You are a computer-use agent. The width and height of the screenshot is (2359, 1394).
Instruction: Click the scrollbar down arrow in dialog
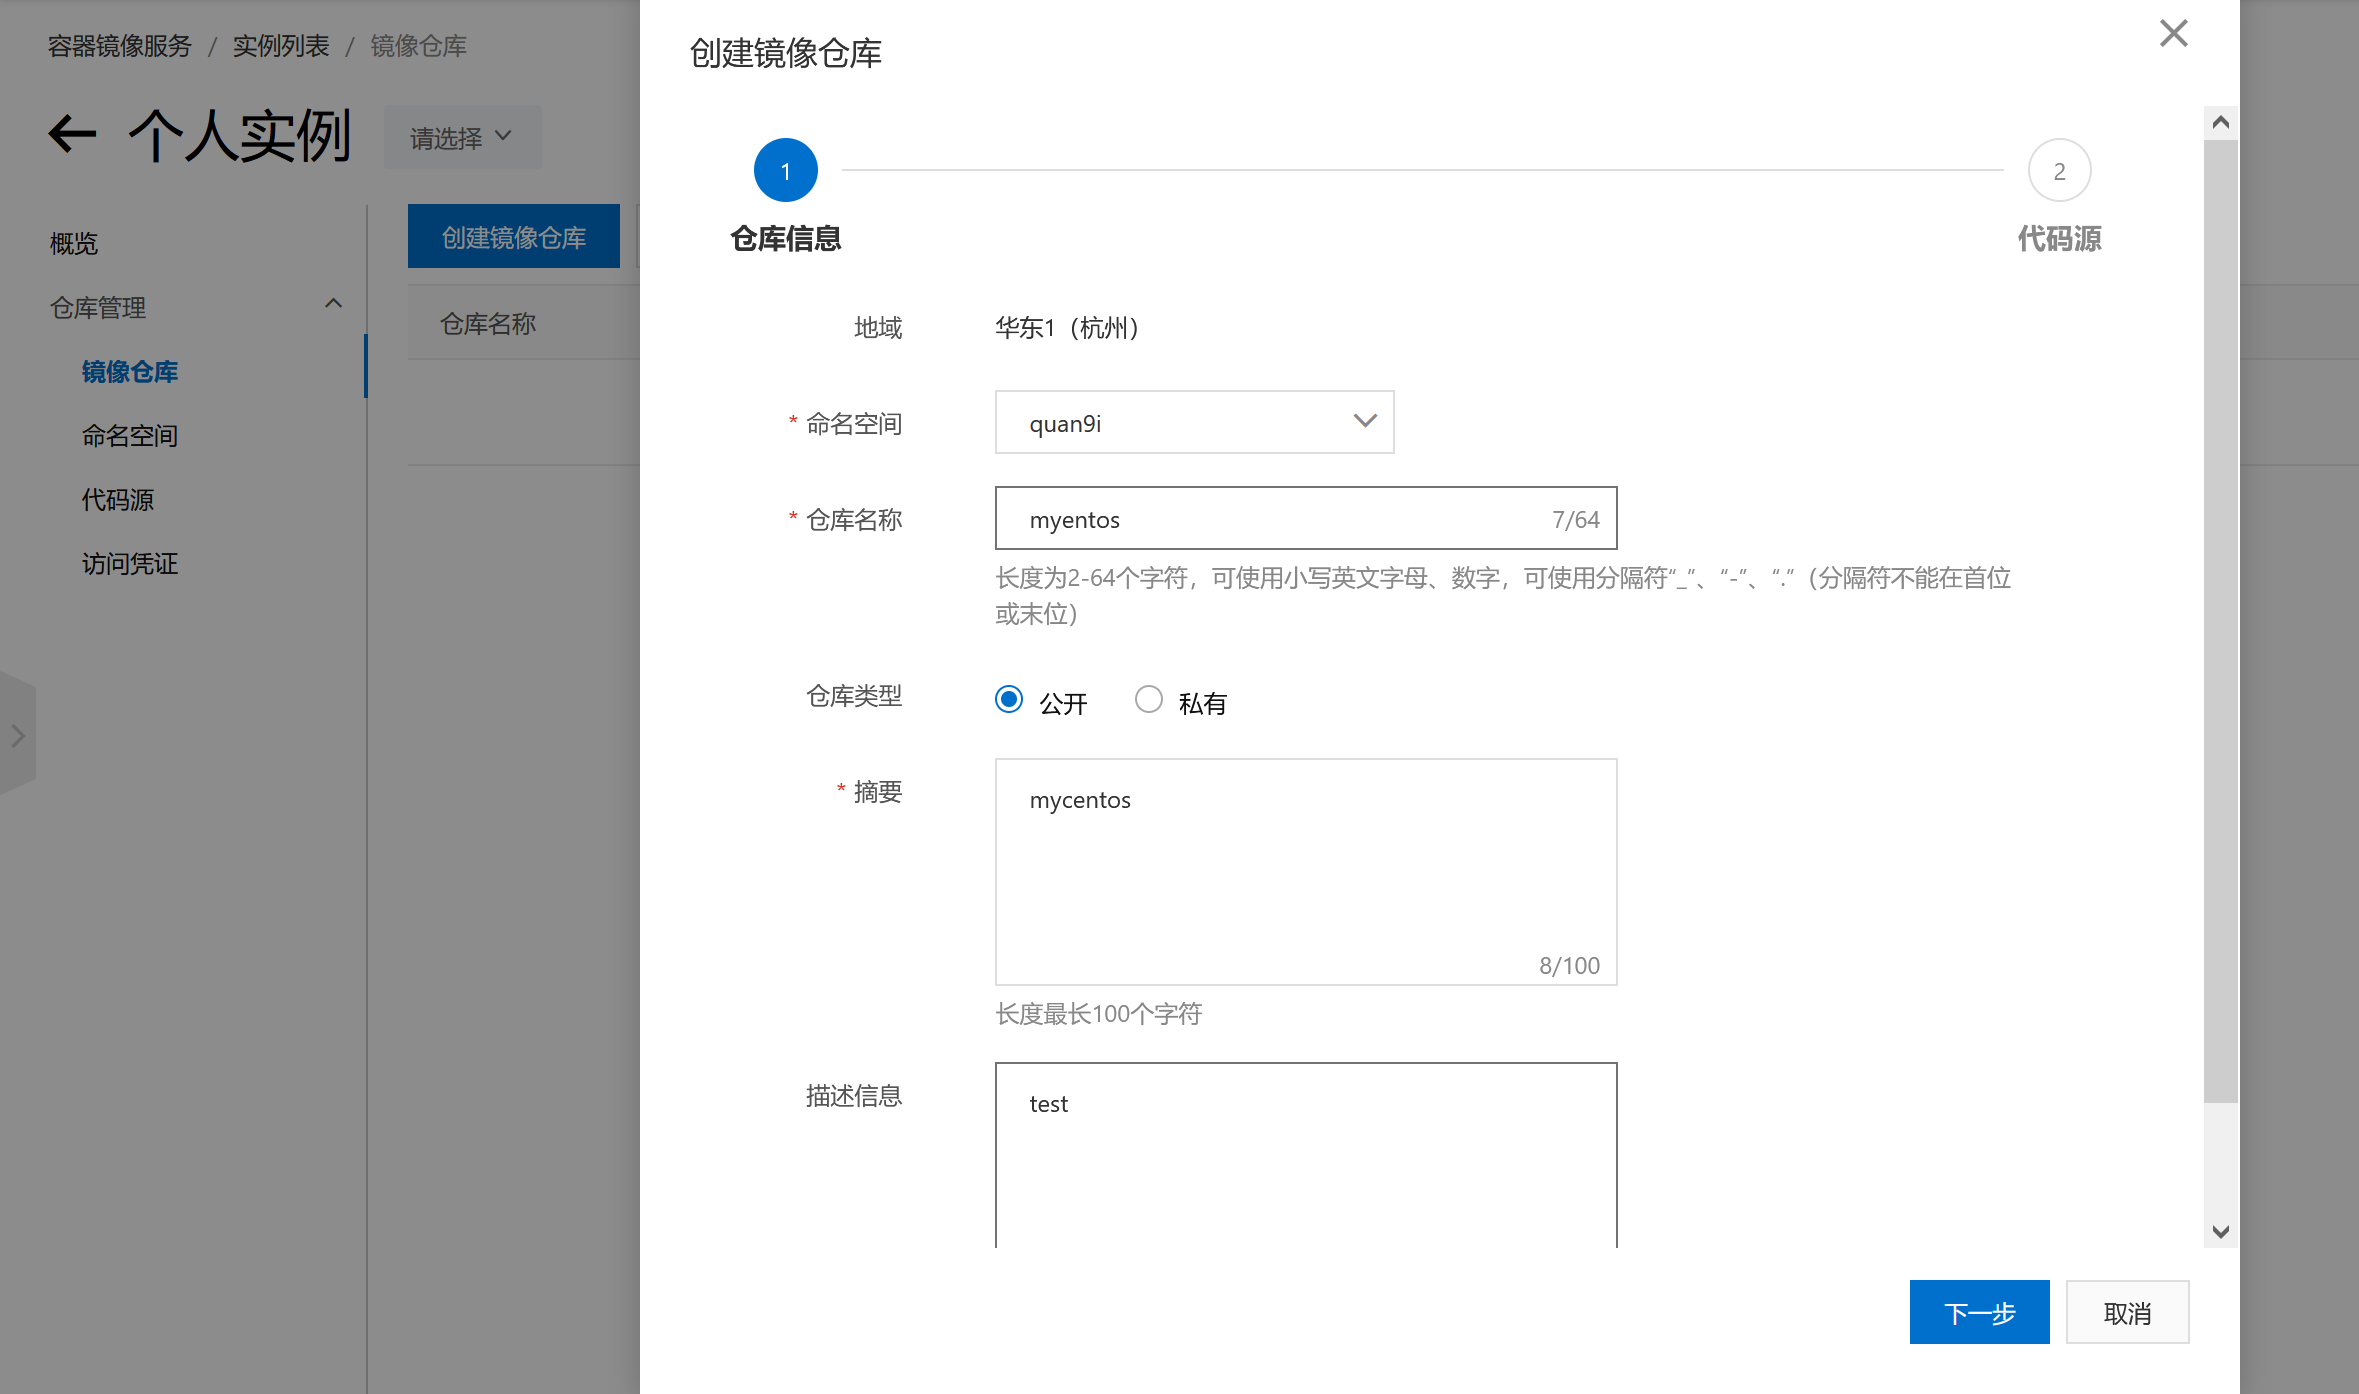click(x=2220, y=1232)
